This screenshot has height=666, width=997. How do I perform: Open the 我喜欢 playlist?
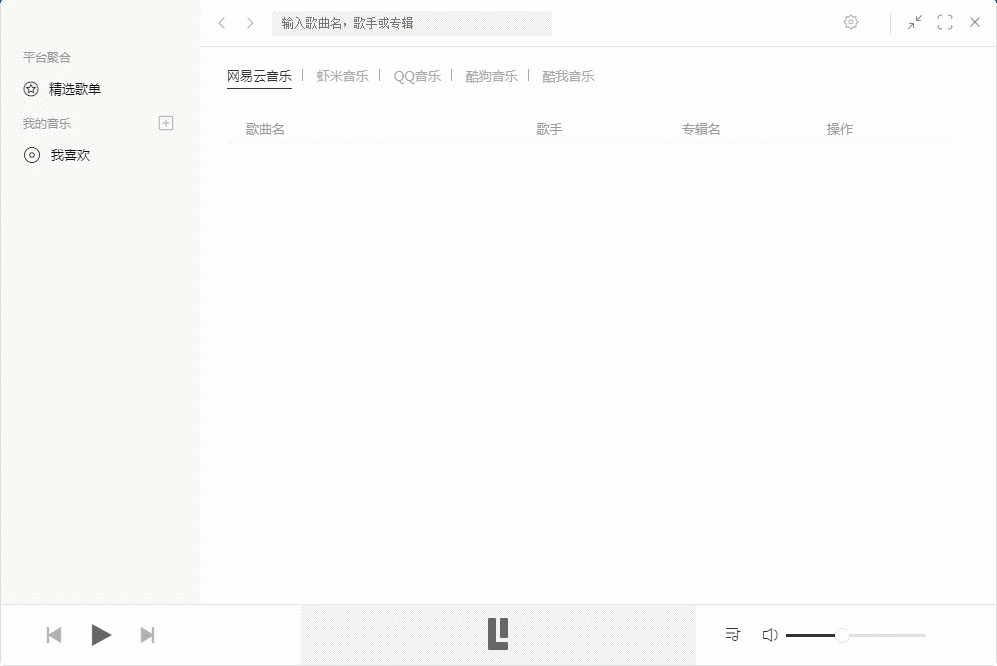point(68,155)
